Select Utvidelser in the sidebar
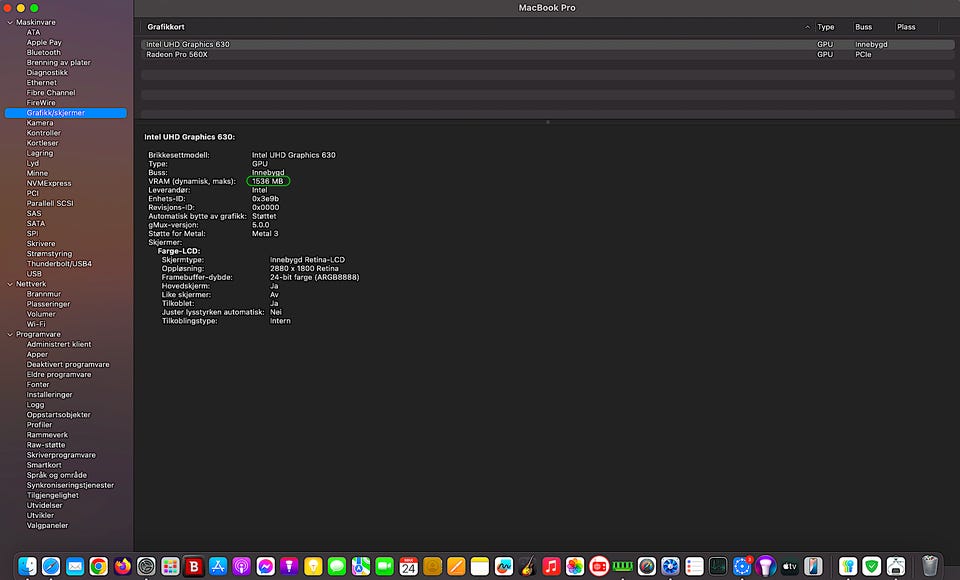The width and height of the screenshot is (960, 580). click(x=45, y=505)
